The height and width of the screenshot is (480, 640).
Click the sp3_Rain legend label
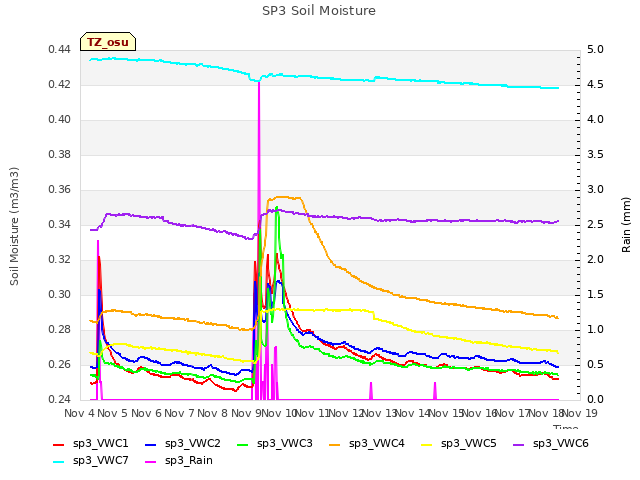pos(189,460)
